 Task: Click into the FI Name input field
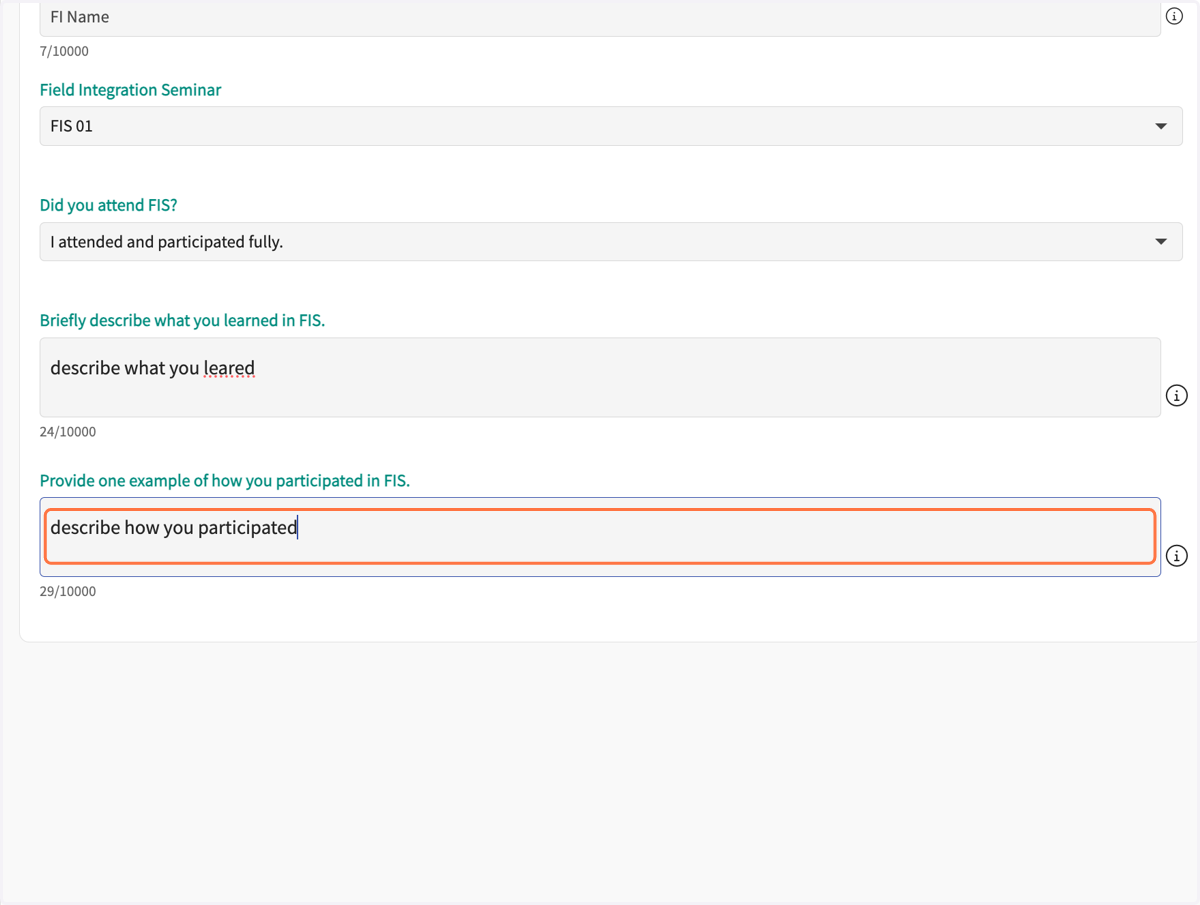(600, 18)
